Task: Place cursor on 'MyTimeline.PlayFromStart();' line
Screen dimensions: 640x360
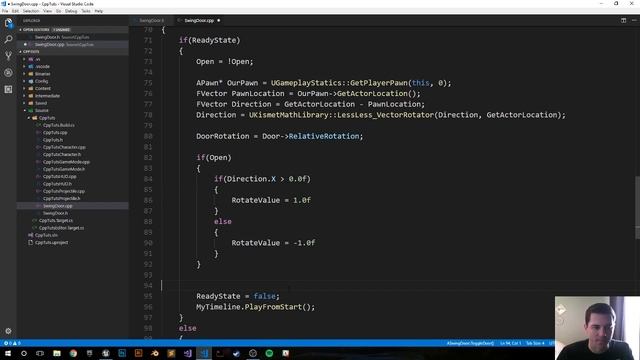Action: [256, 307]
